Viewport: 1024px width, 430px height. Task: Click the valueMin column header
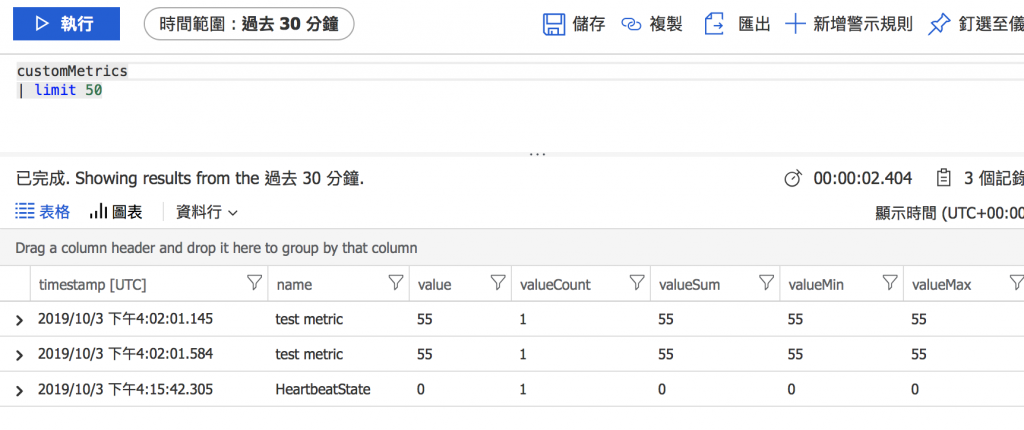814,284
